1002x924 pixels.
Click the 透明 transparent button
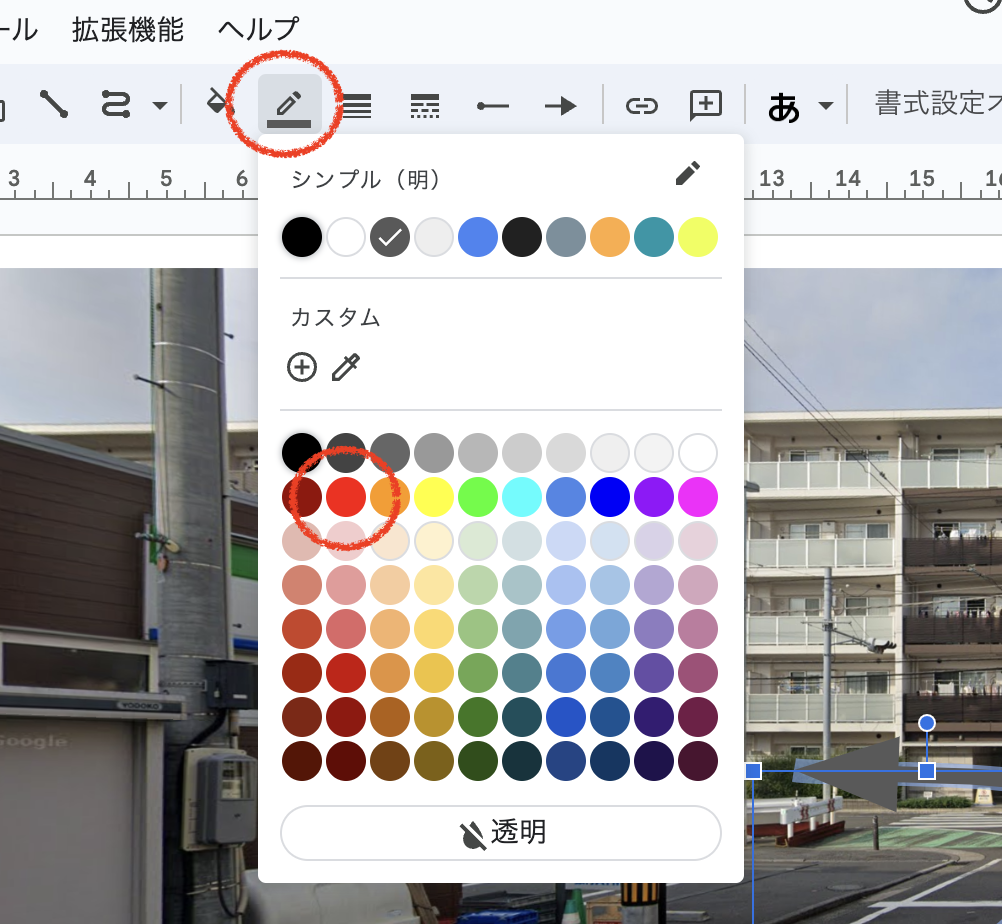click(x=500, y=832)
